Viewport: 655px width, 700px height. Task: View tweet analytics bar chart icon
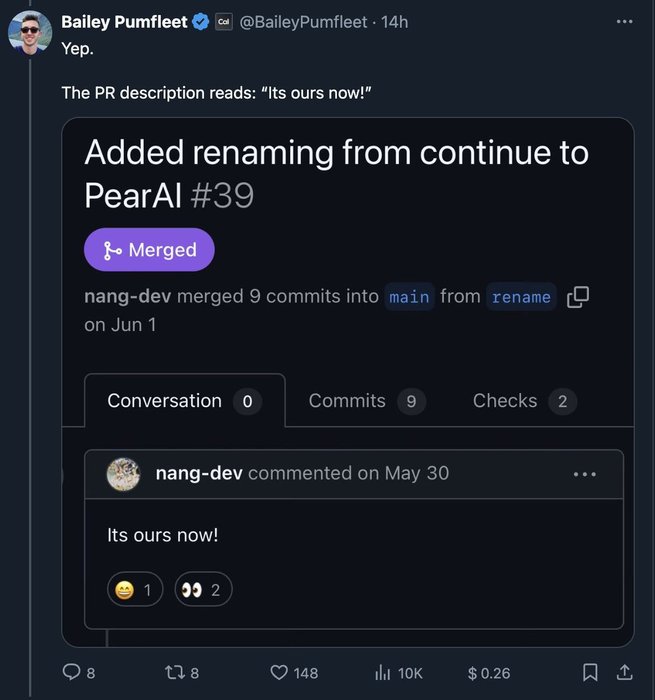[382, 673]
